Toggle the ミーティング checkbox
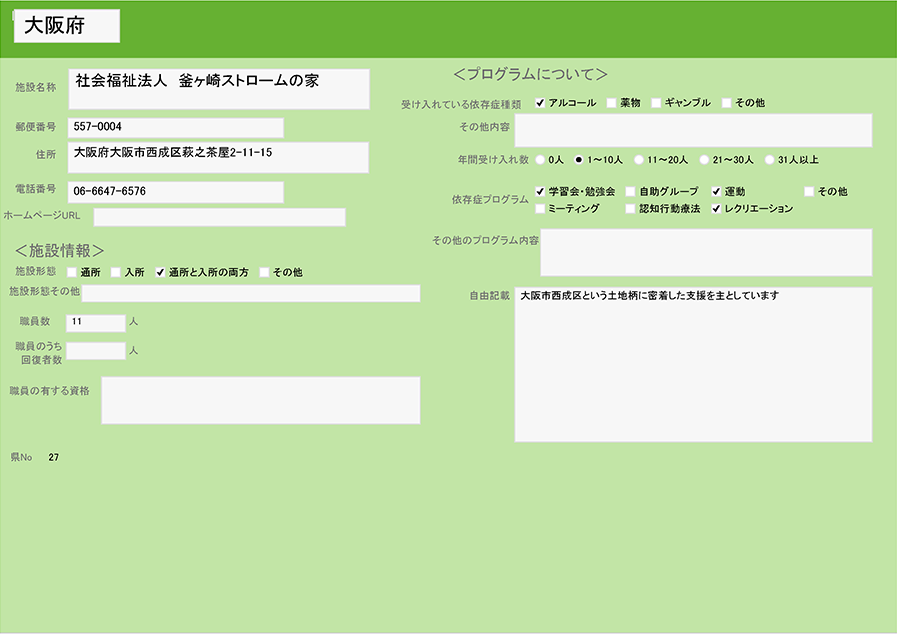The height and width of the screenshot is (634, 897). coord(541,209)
